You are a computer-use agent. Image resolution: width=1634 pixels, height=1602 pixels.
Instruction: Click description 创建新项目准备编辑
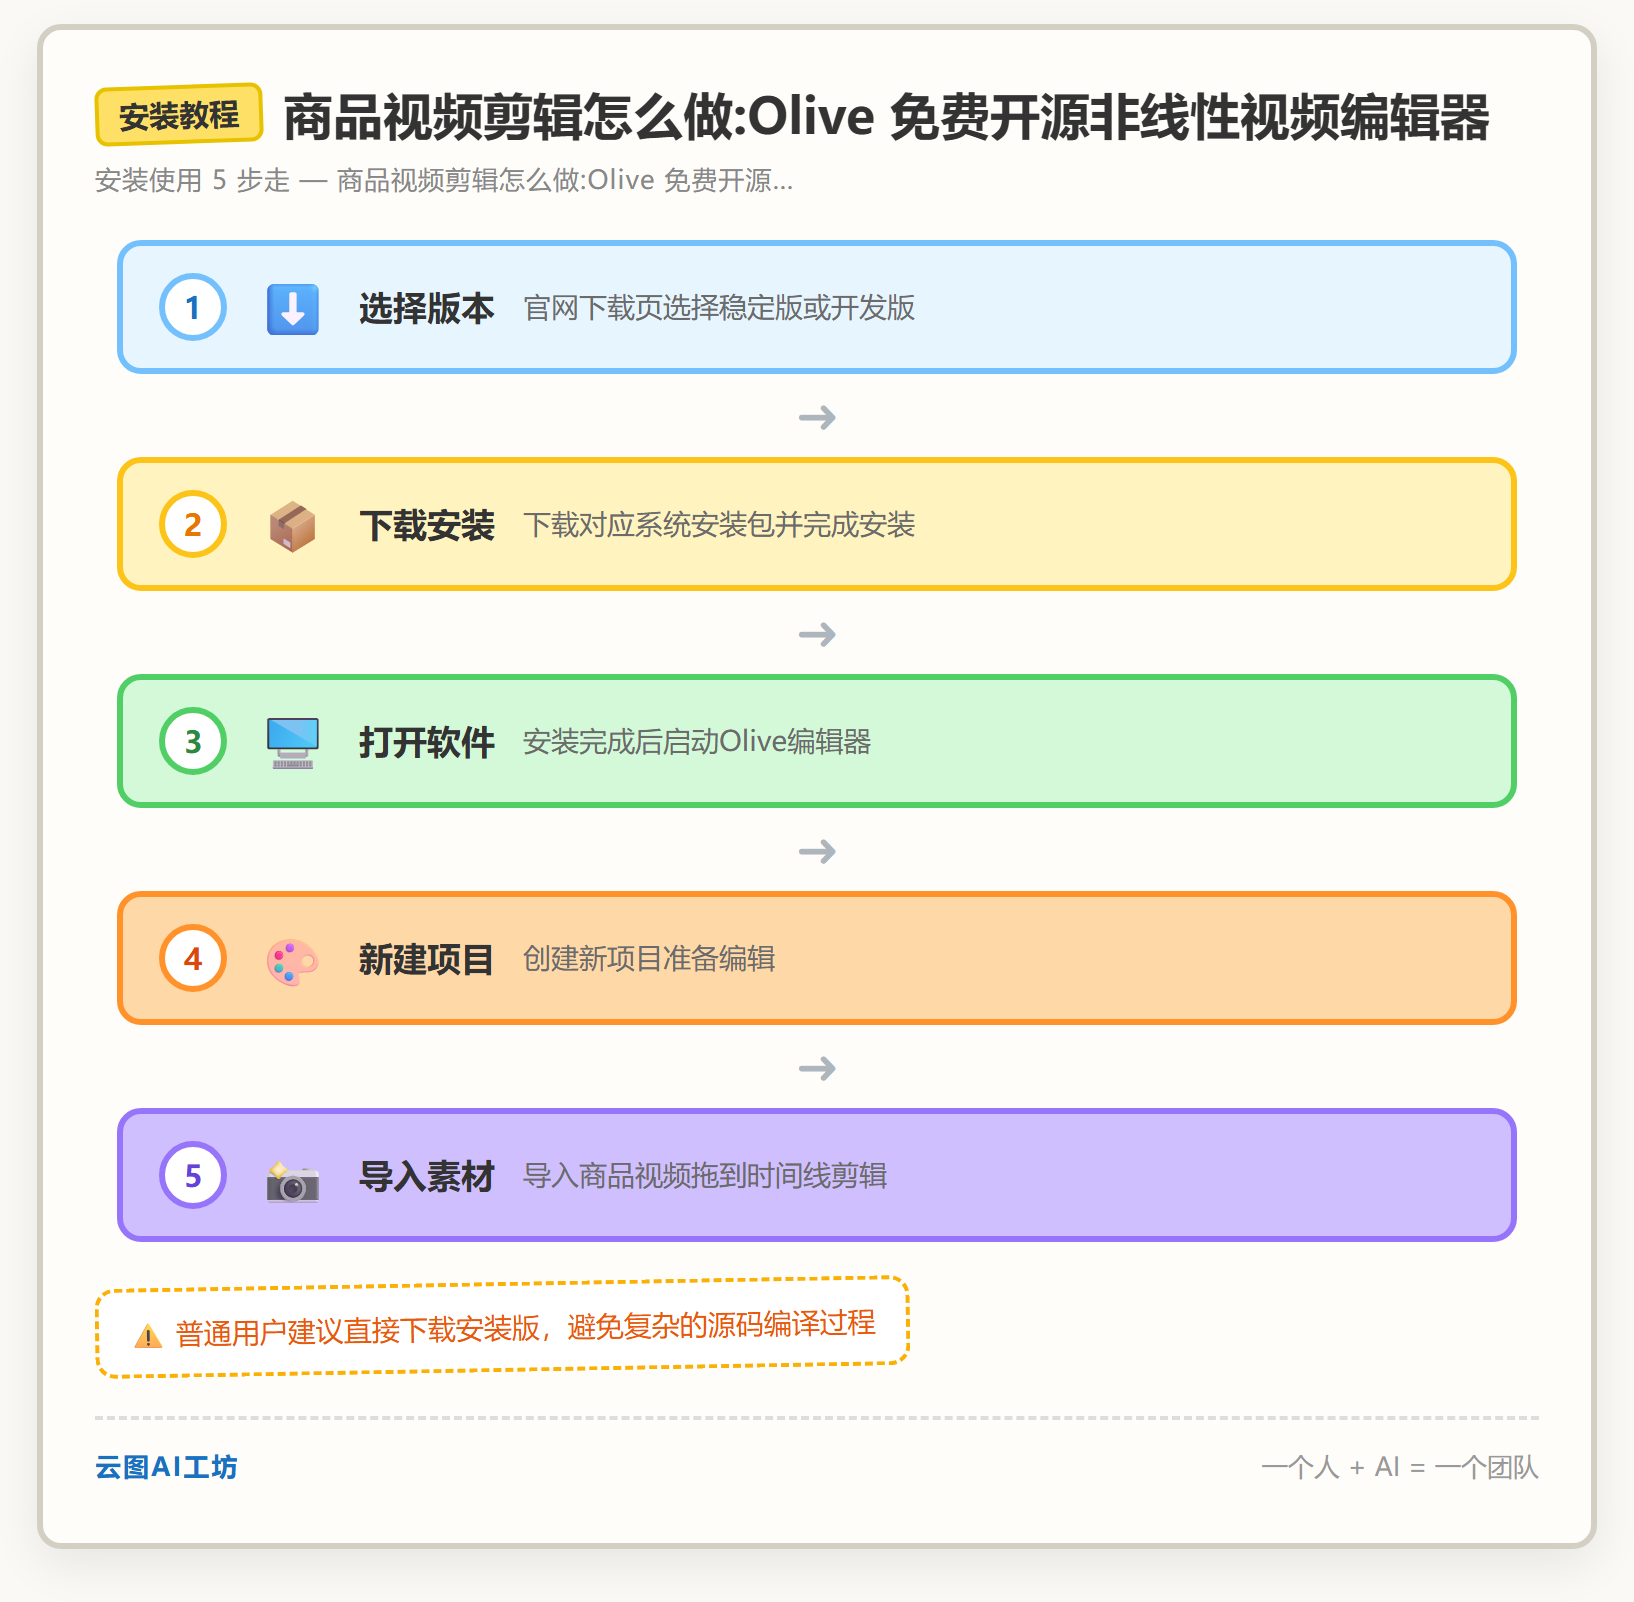[649, 959]
